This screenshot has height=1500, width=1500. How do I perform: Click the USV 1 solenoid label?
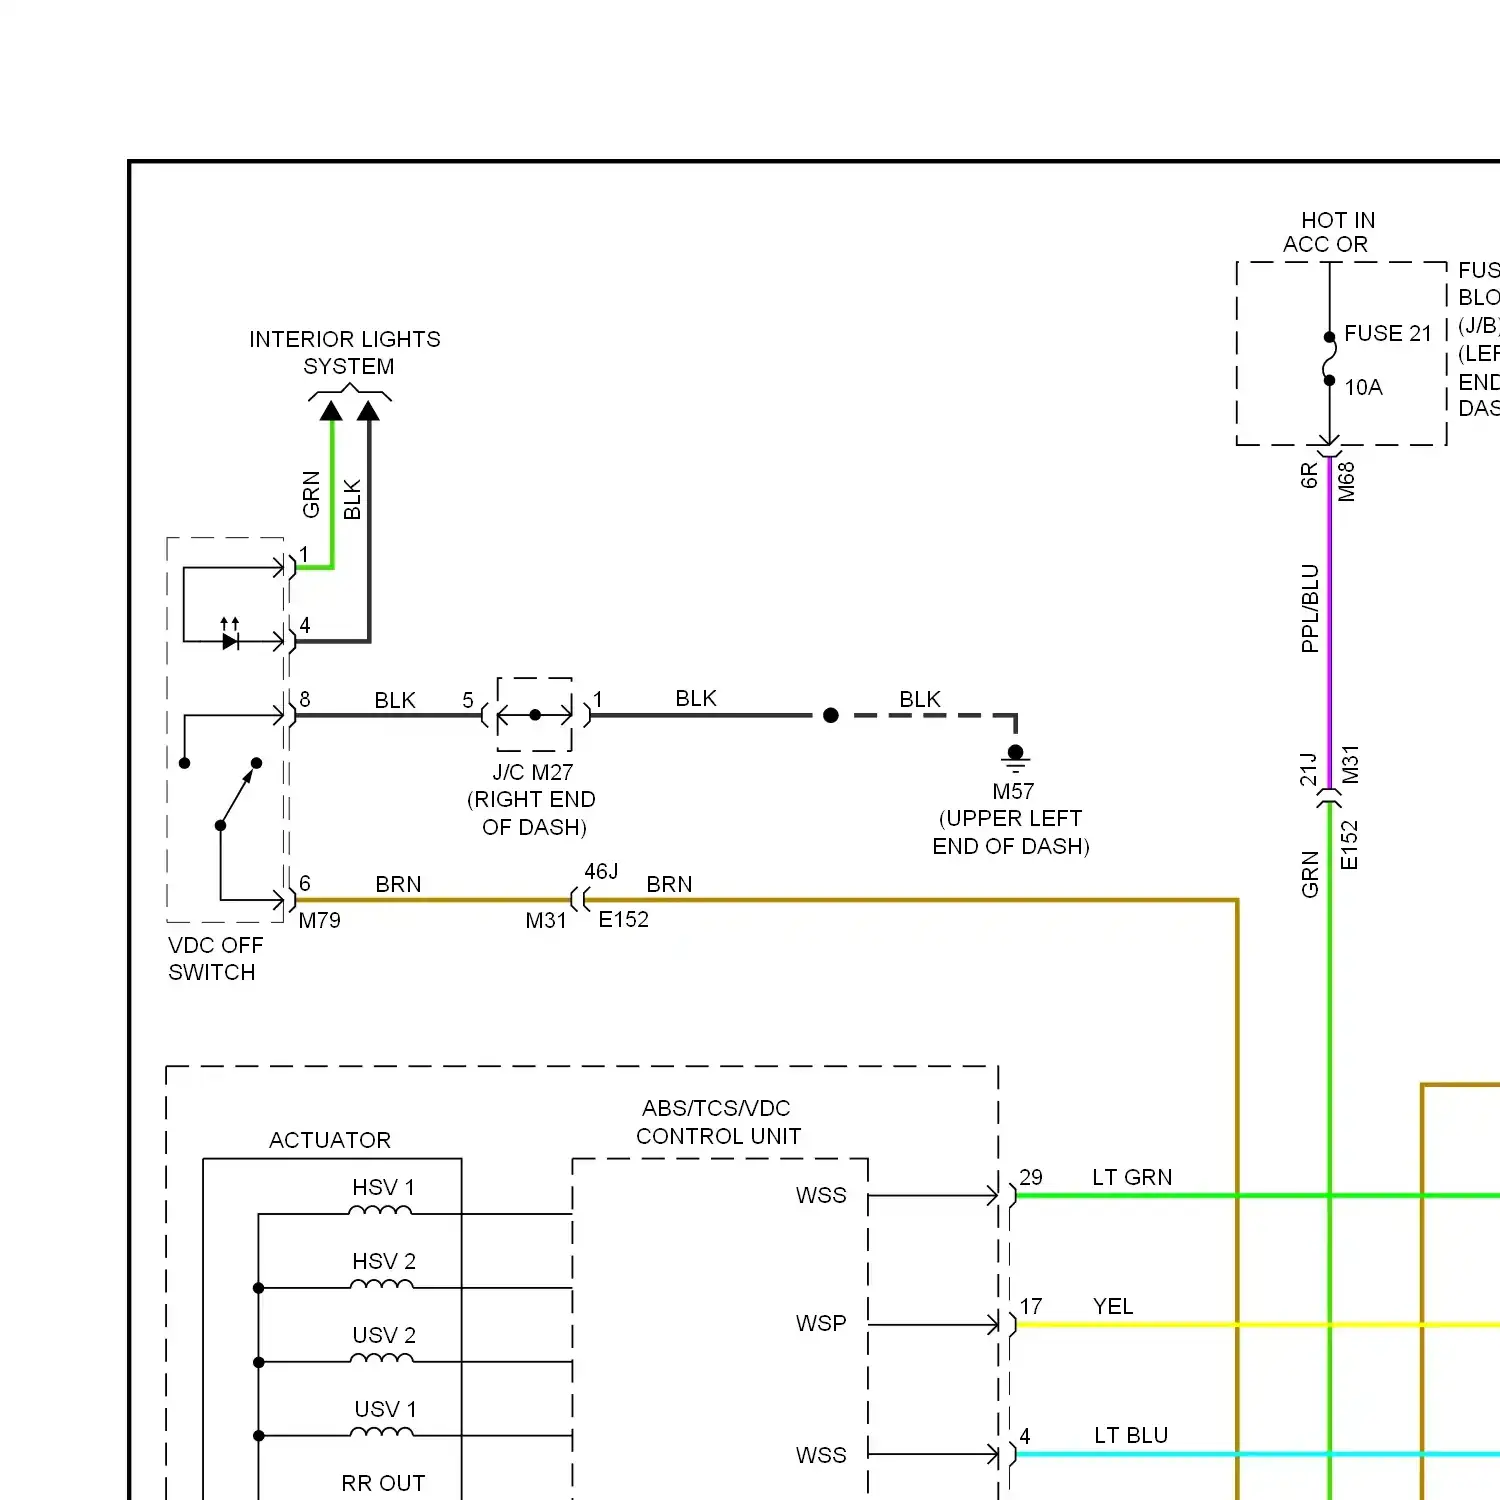[385, 1409]
